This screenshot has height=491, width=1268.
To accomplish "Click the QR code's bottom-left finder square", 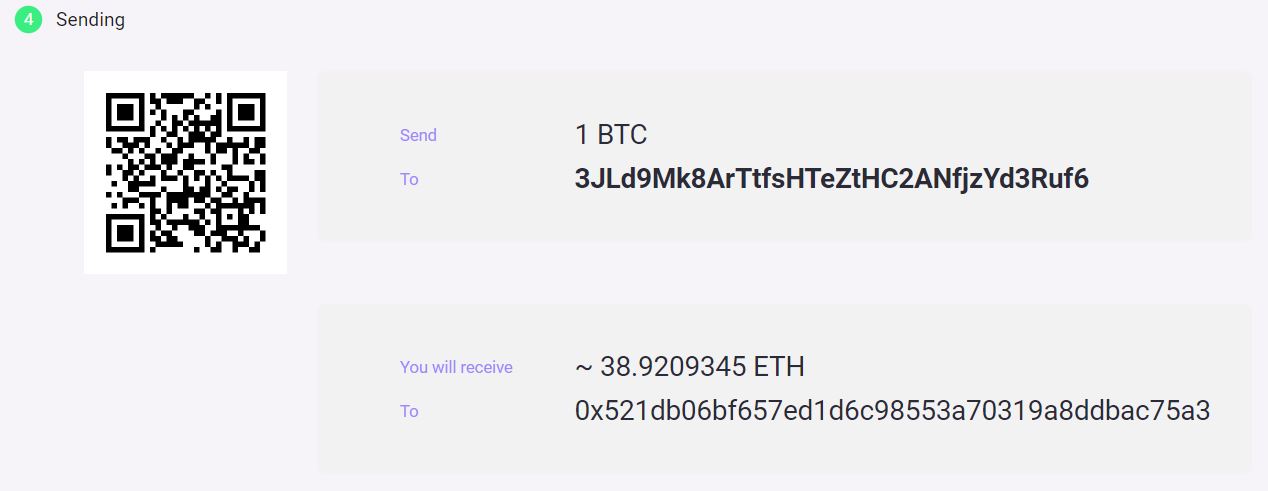I will (x=124, y=234).
